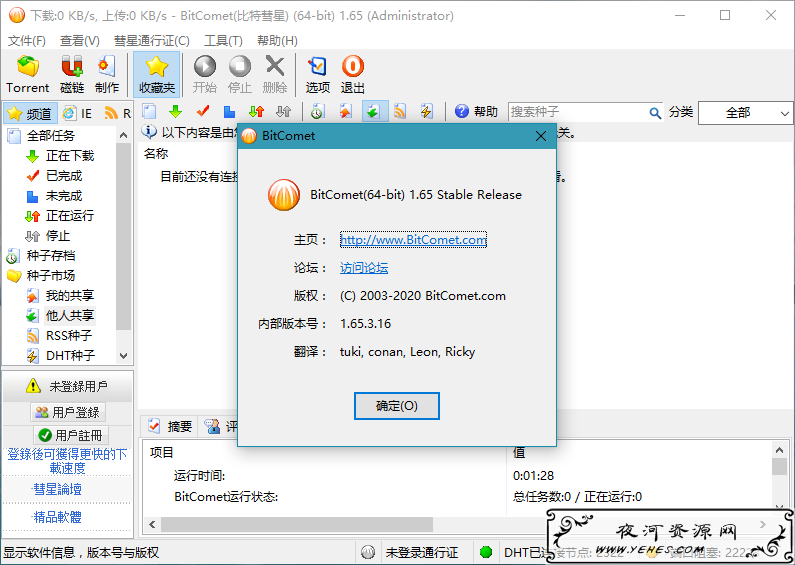Click the blue unfinished icon in secondary toolbar
795x565 pixels.
tap(230, 111)
